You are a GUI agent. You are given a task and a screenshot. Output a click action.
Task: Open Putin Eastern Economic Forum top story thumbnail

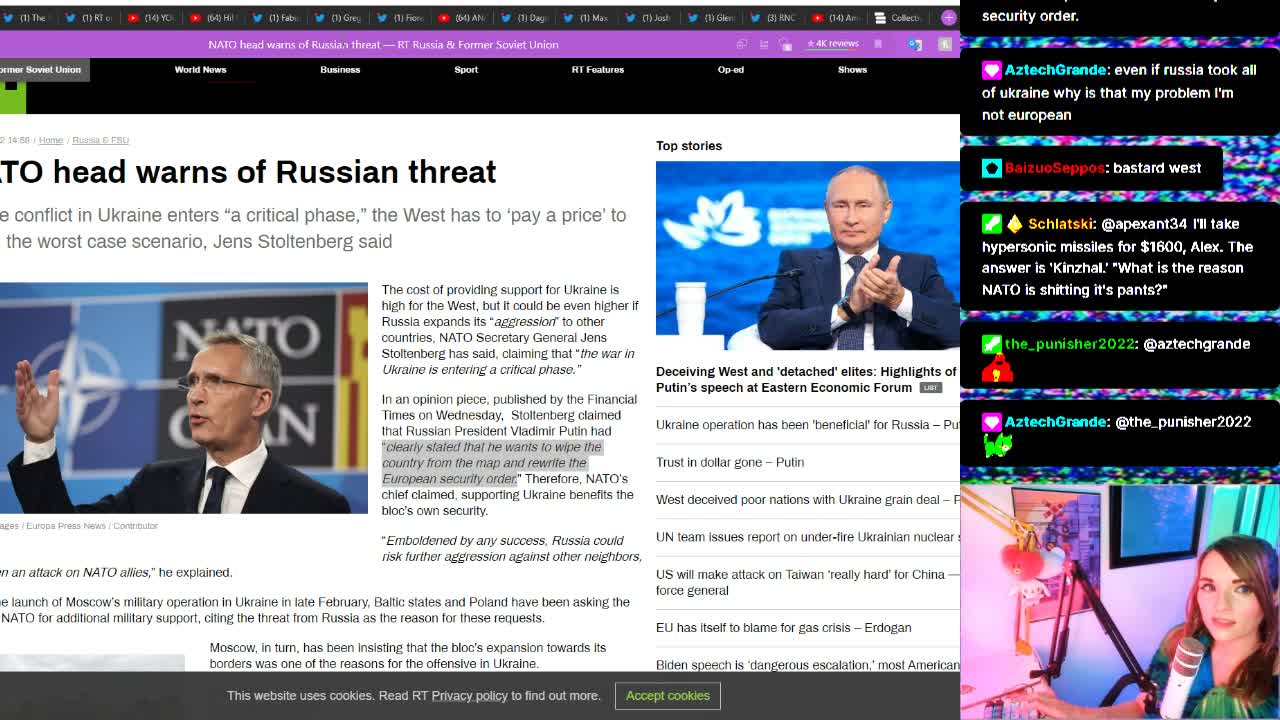(x=808, y=255)
